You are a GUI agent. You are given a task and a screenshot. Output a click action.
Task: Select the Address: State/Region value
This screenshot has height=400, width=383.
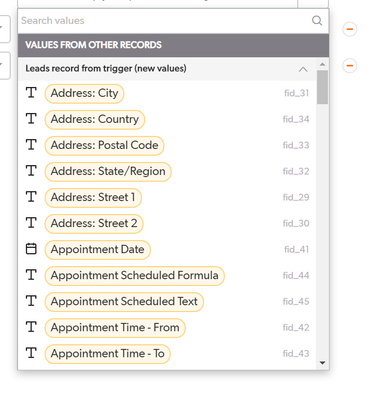click(x=108, y=171)
